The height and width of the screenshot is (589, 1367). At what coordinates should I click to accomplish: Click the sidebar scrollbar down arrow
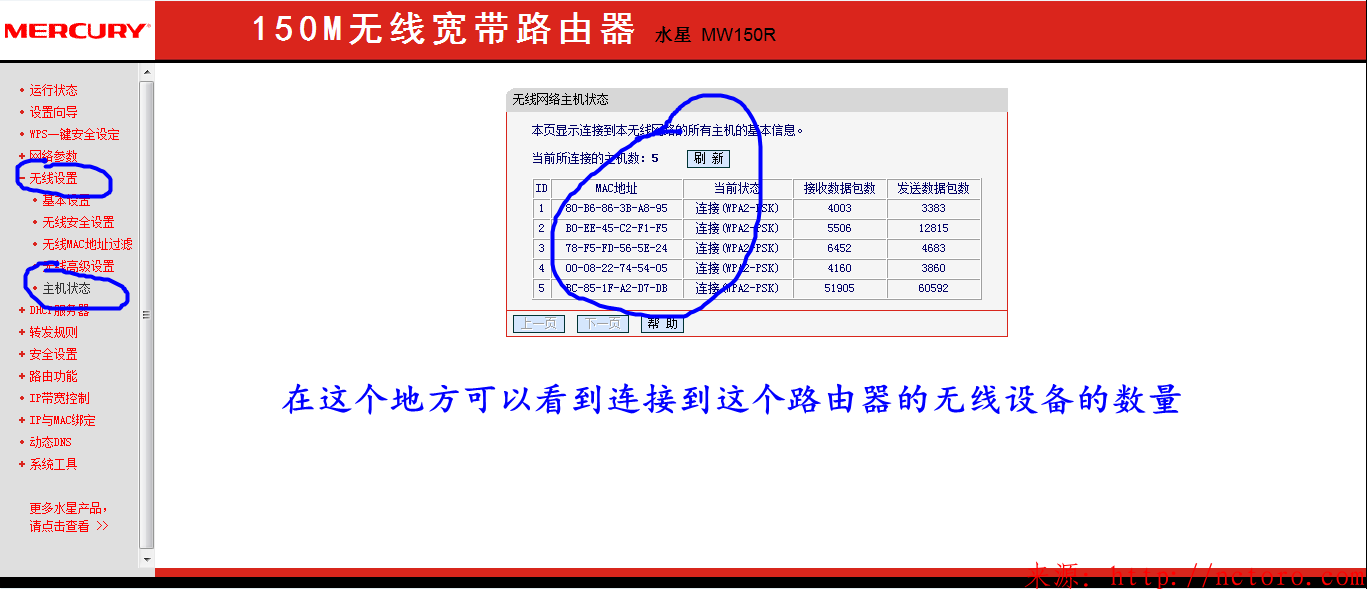click(147, 558)
